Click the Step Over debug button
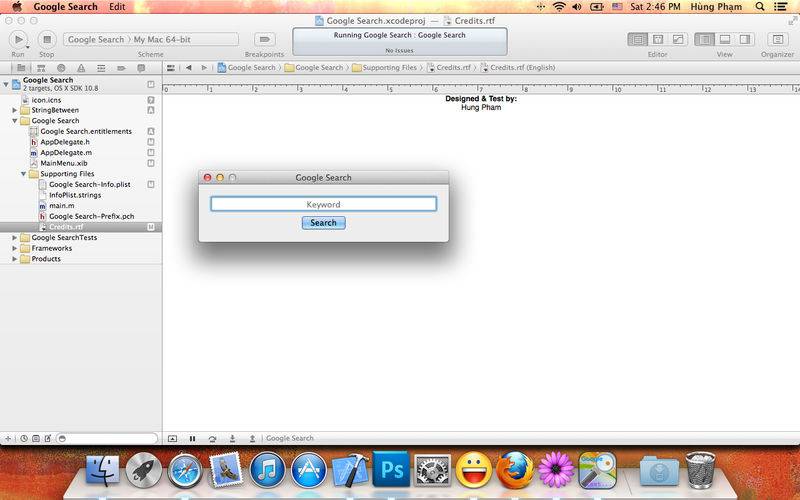This screenshot has width=800, height=500. pyautogui.click(x=212, y=438)
